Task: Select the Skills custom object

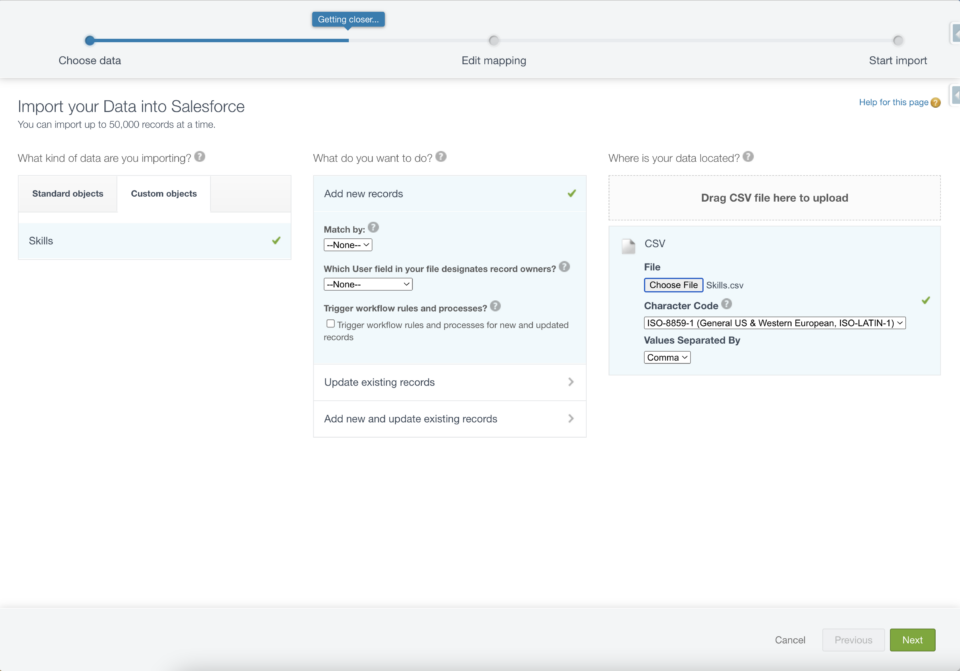Action: [x=154, y=241]
